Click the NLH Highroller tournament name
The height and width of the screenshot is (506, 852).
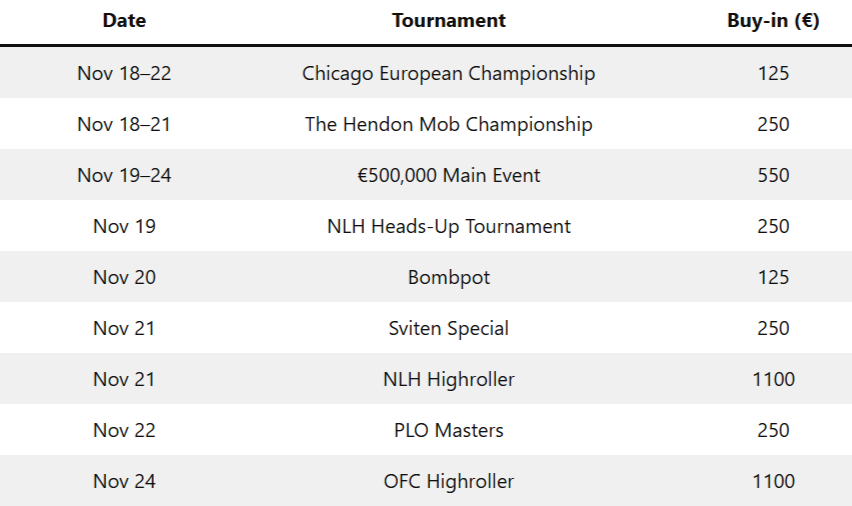click(x=448, y=379)
